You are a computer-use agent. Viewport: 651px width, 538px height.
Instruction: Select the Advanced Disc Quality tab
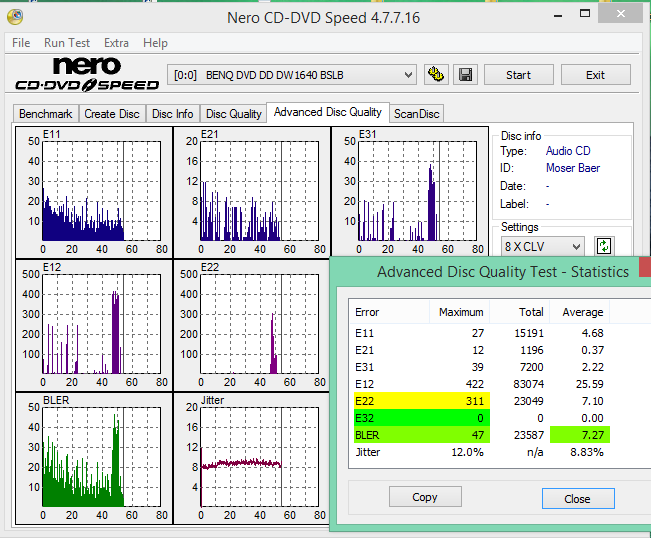point(328,112)
